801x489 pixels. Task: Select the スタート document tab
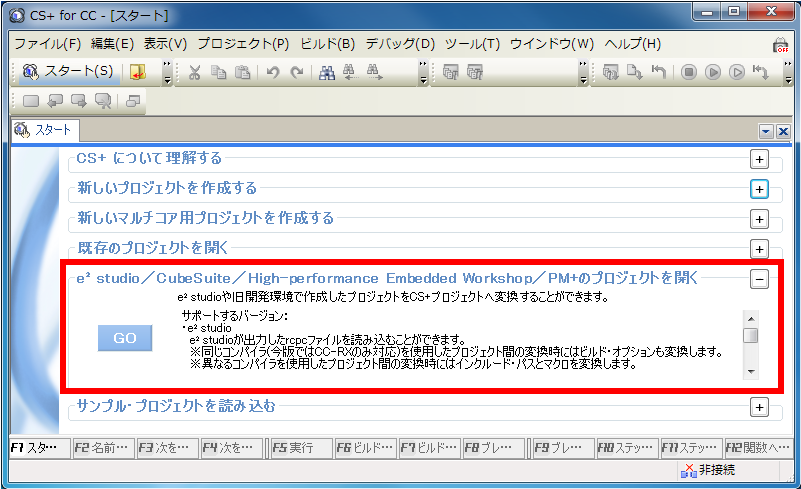(44, 130)
